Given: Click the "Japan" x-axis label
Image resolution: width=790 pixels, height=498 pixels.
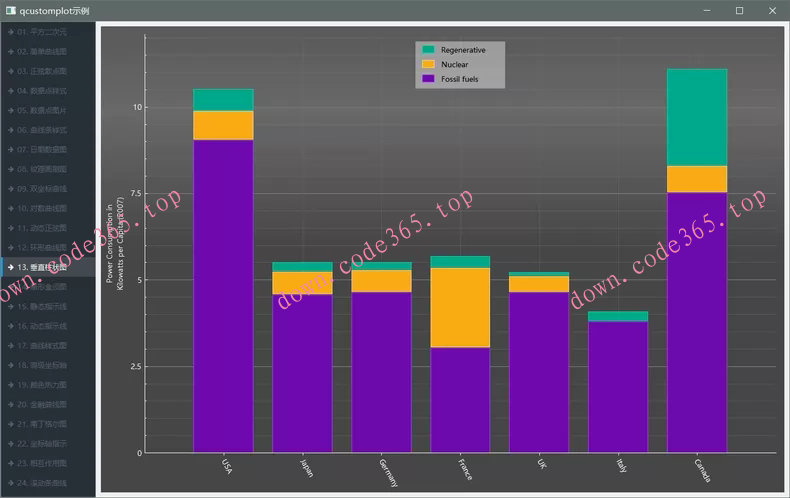Looking at the screenshot, I should (307, 468).
